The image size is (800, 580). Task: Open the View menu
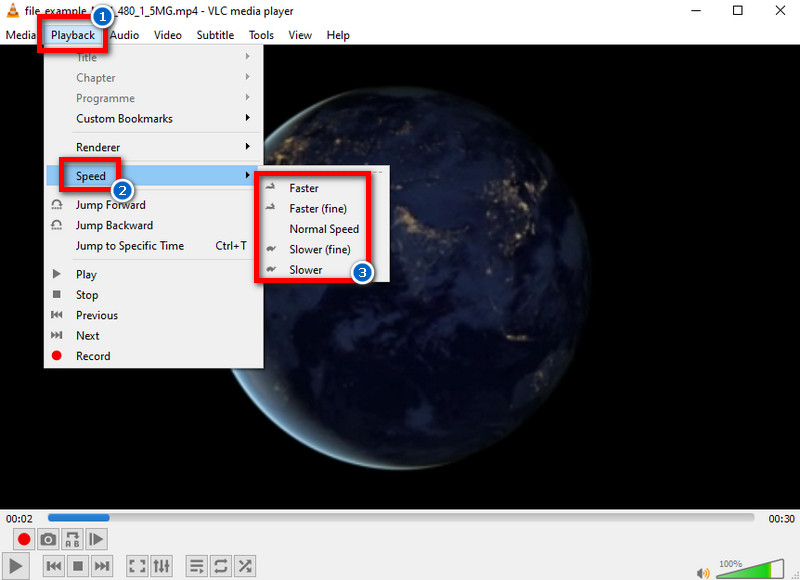(x=300, y=35)
